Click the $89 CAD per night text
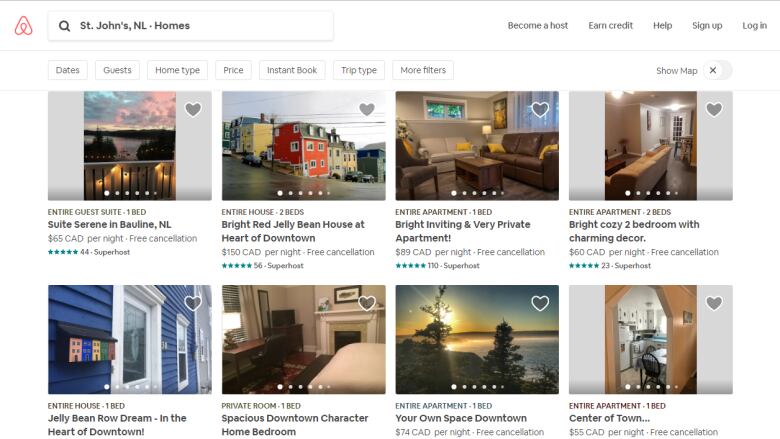This screenshot has height=439, width=780. (433, 252)
